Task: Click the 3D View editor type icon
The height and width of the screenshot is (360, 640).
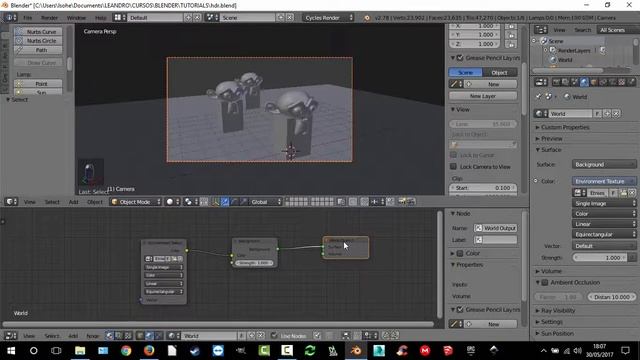Action: point(11,202)
